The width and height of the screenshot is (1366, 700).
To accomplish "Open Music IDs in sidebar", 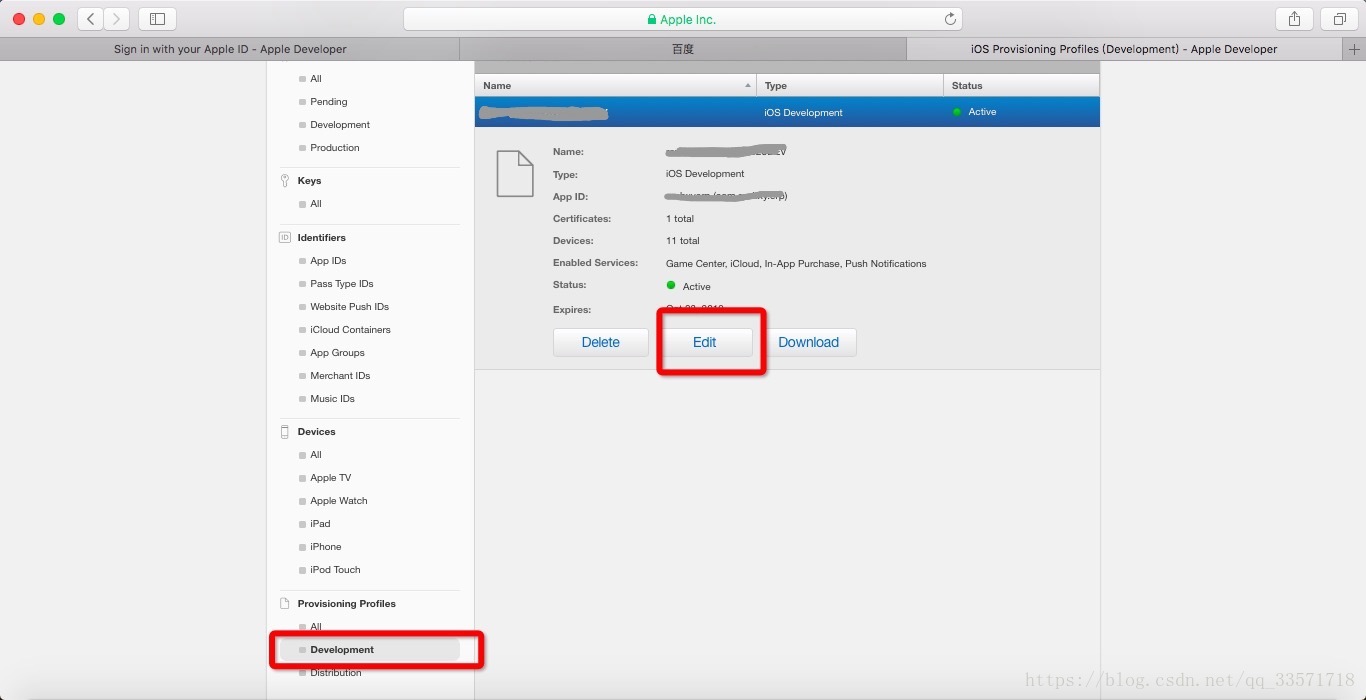I will [x=333, y=399].
